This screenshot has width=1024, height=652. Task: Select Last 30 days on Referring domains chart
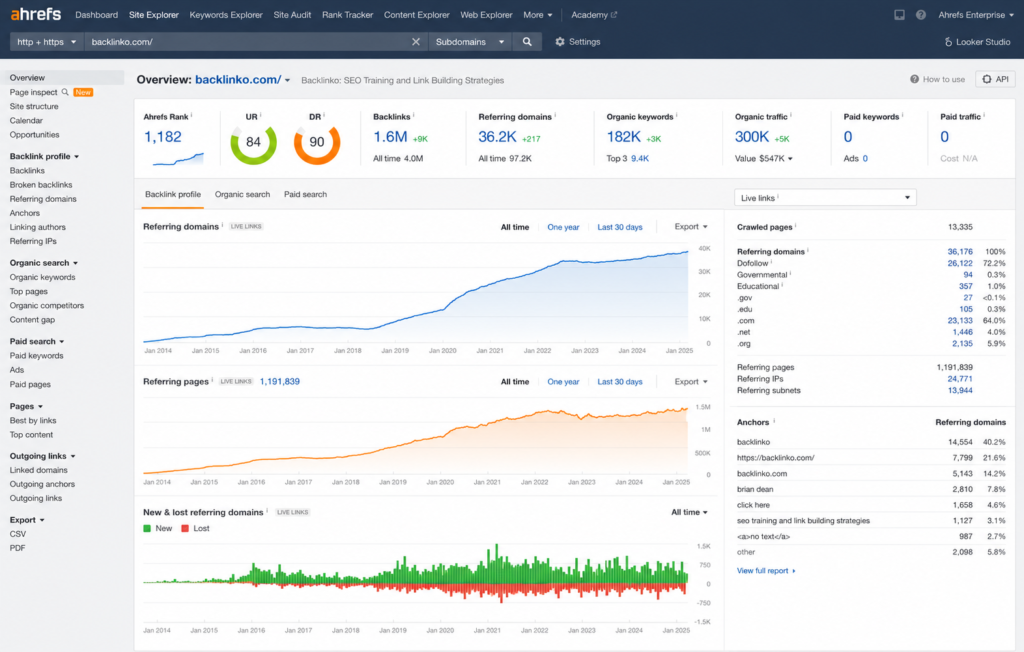click(x=620, y=227)
